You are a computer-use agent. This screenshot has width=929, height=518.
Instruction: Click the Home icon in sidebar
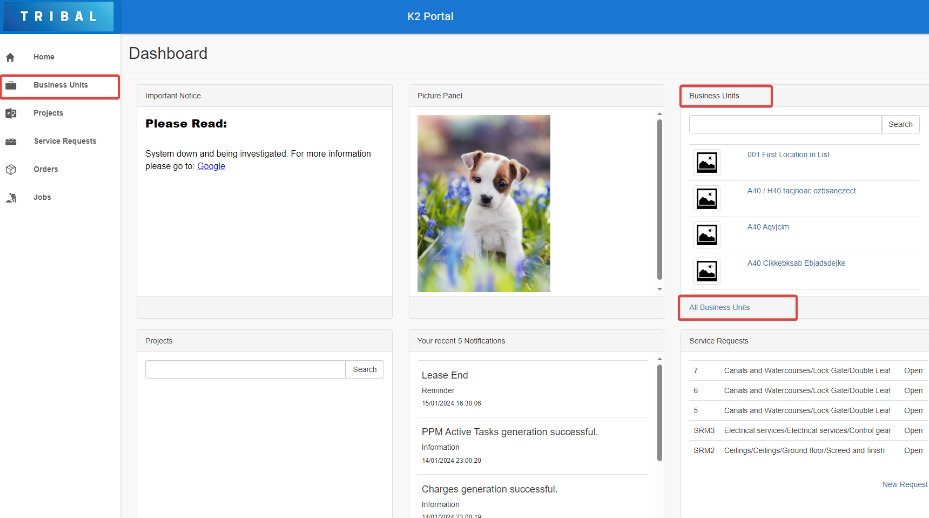[11, 57]
